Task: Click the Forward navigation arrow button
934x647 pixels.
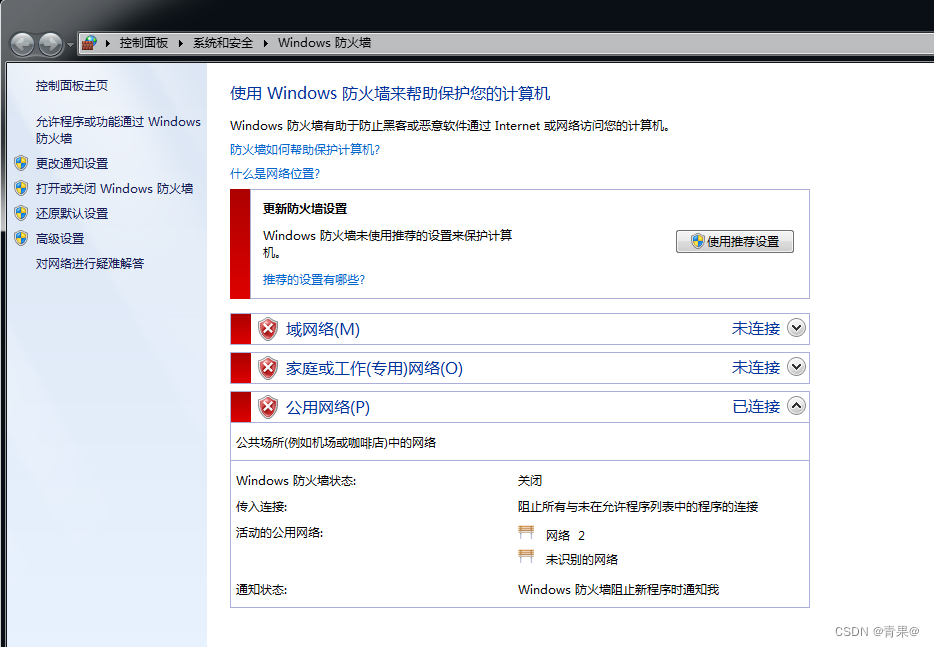Action: coord(51,44)
